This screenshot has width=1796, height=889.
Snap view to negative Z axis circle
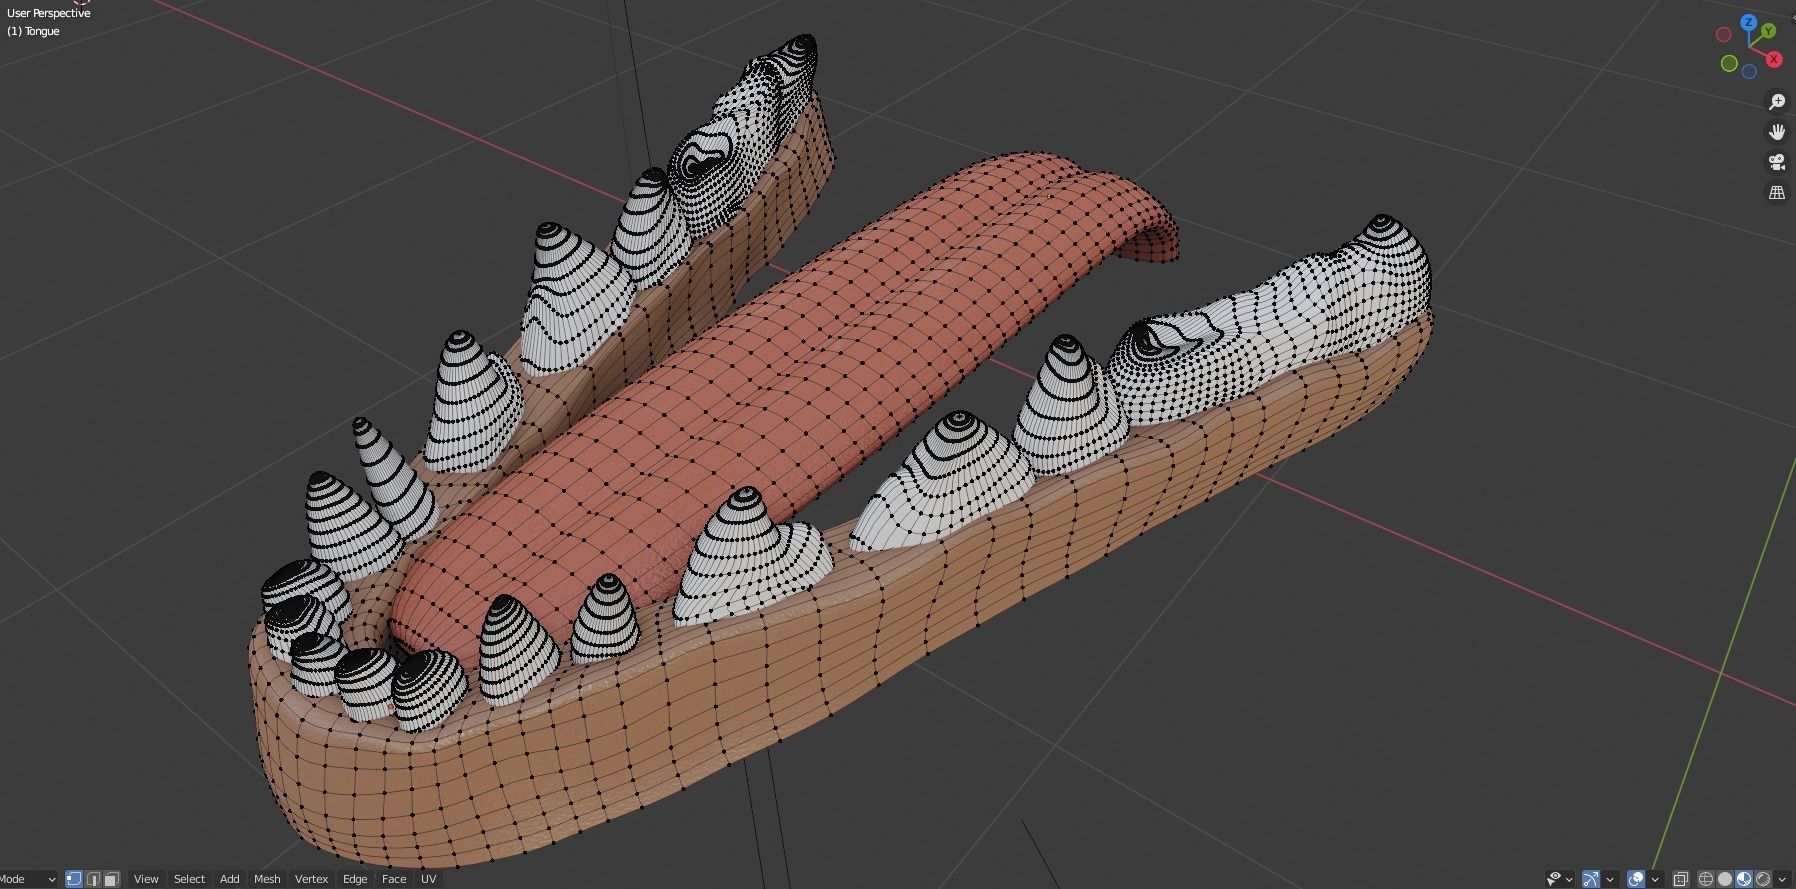coord(1749,71)
